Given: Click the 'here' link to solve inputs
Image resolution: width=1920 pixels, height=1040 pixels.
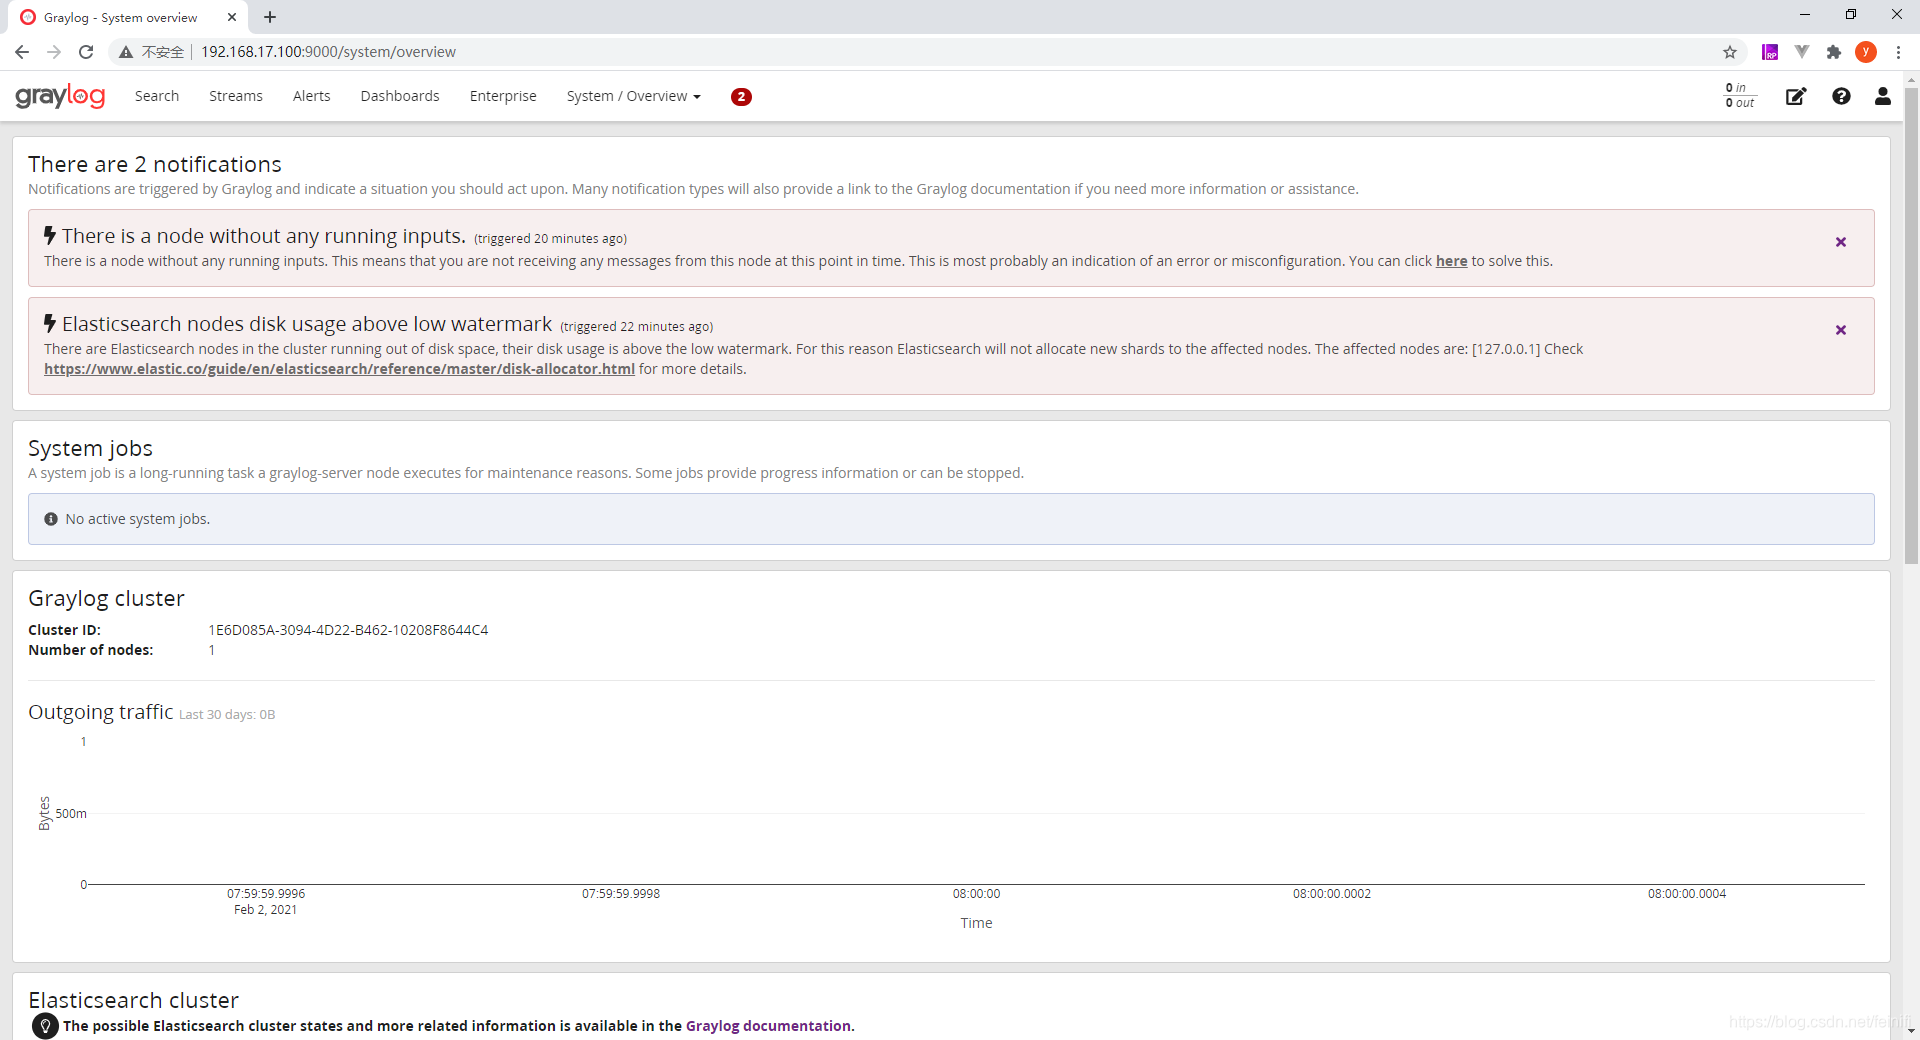Looking at the screenshot, I should click(1452, 261).
